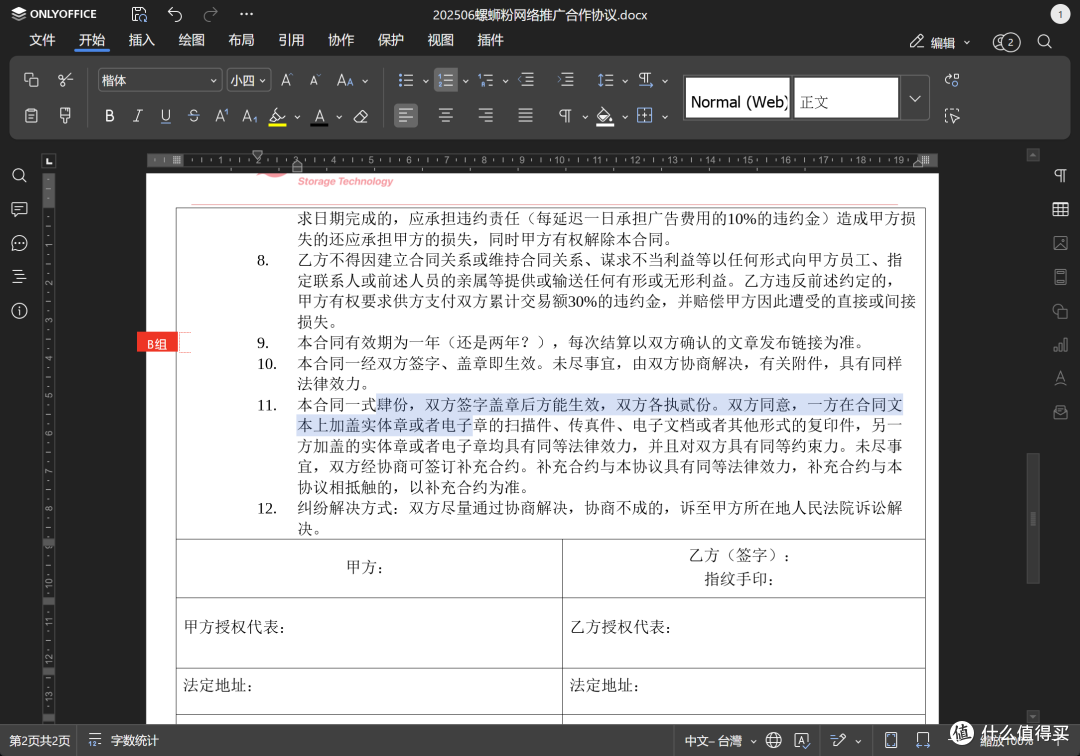Align text right
Screen dimensions: 1080x756
click(486, 116)
